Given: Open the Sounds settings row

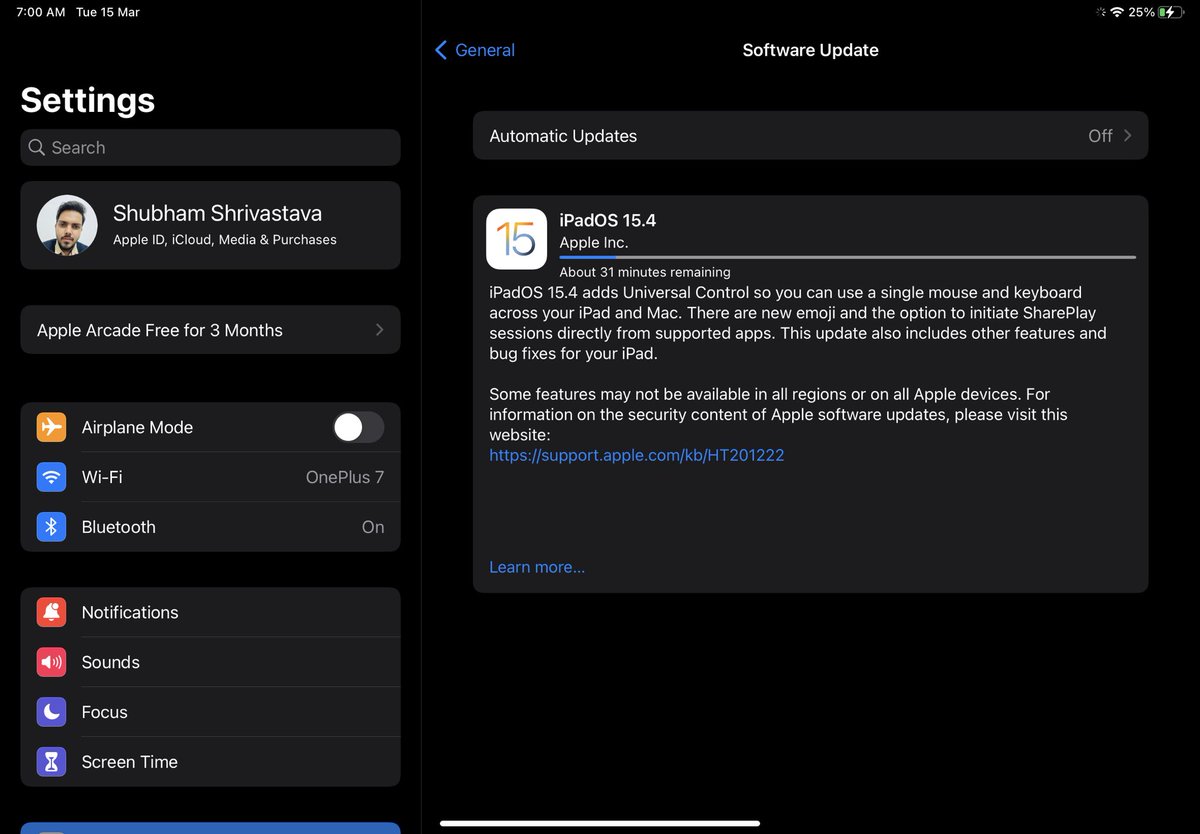Looking at the screenshot, I should [210, 662].
